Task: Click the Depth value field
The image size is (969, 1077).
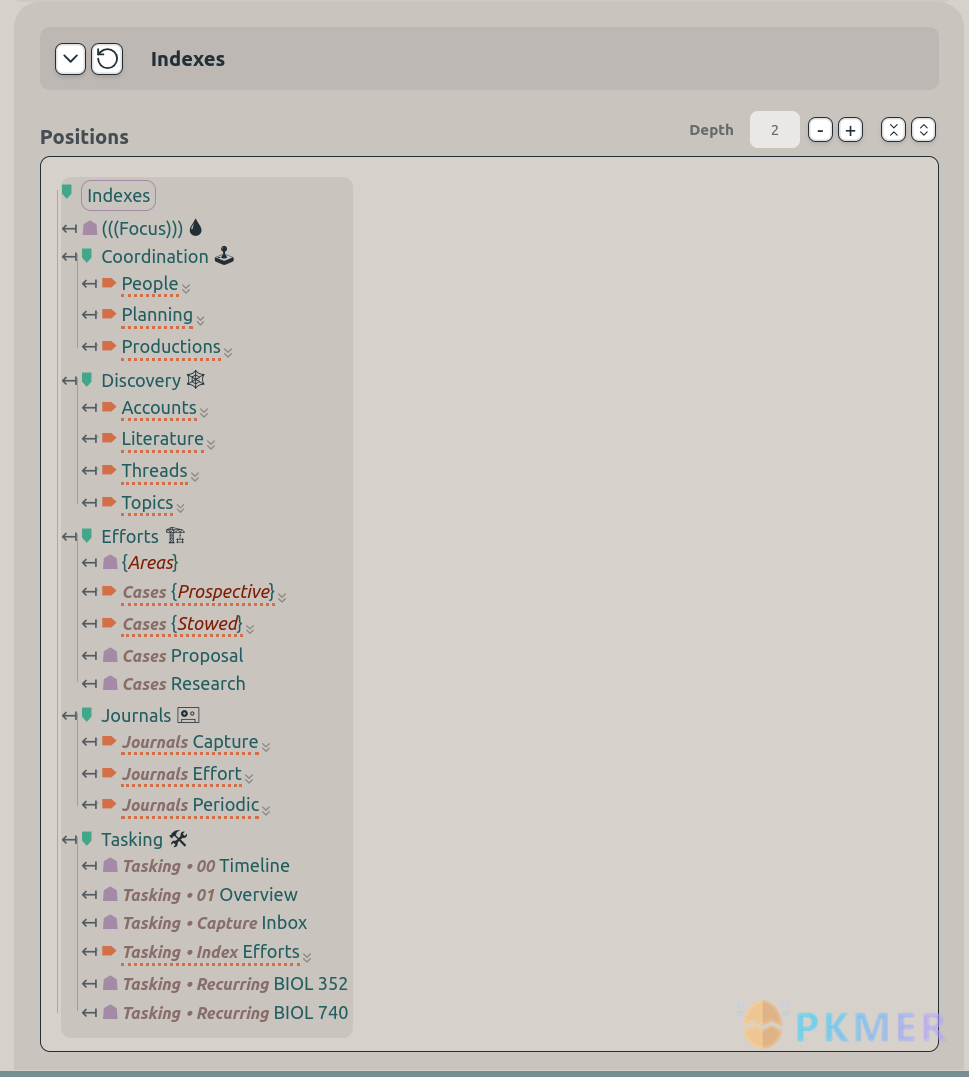Action: point(774,130)
